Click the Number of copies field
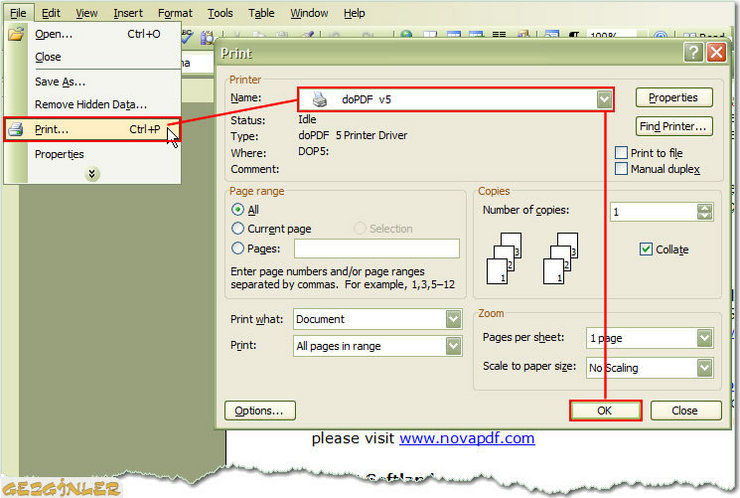 (654, 212)
